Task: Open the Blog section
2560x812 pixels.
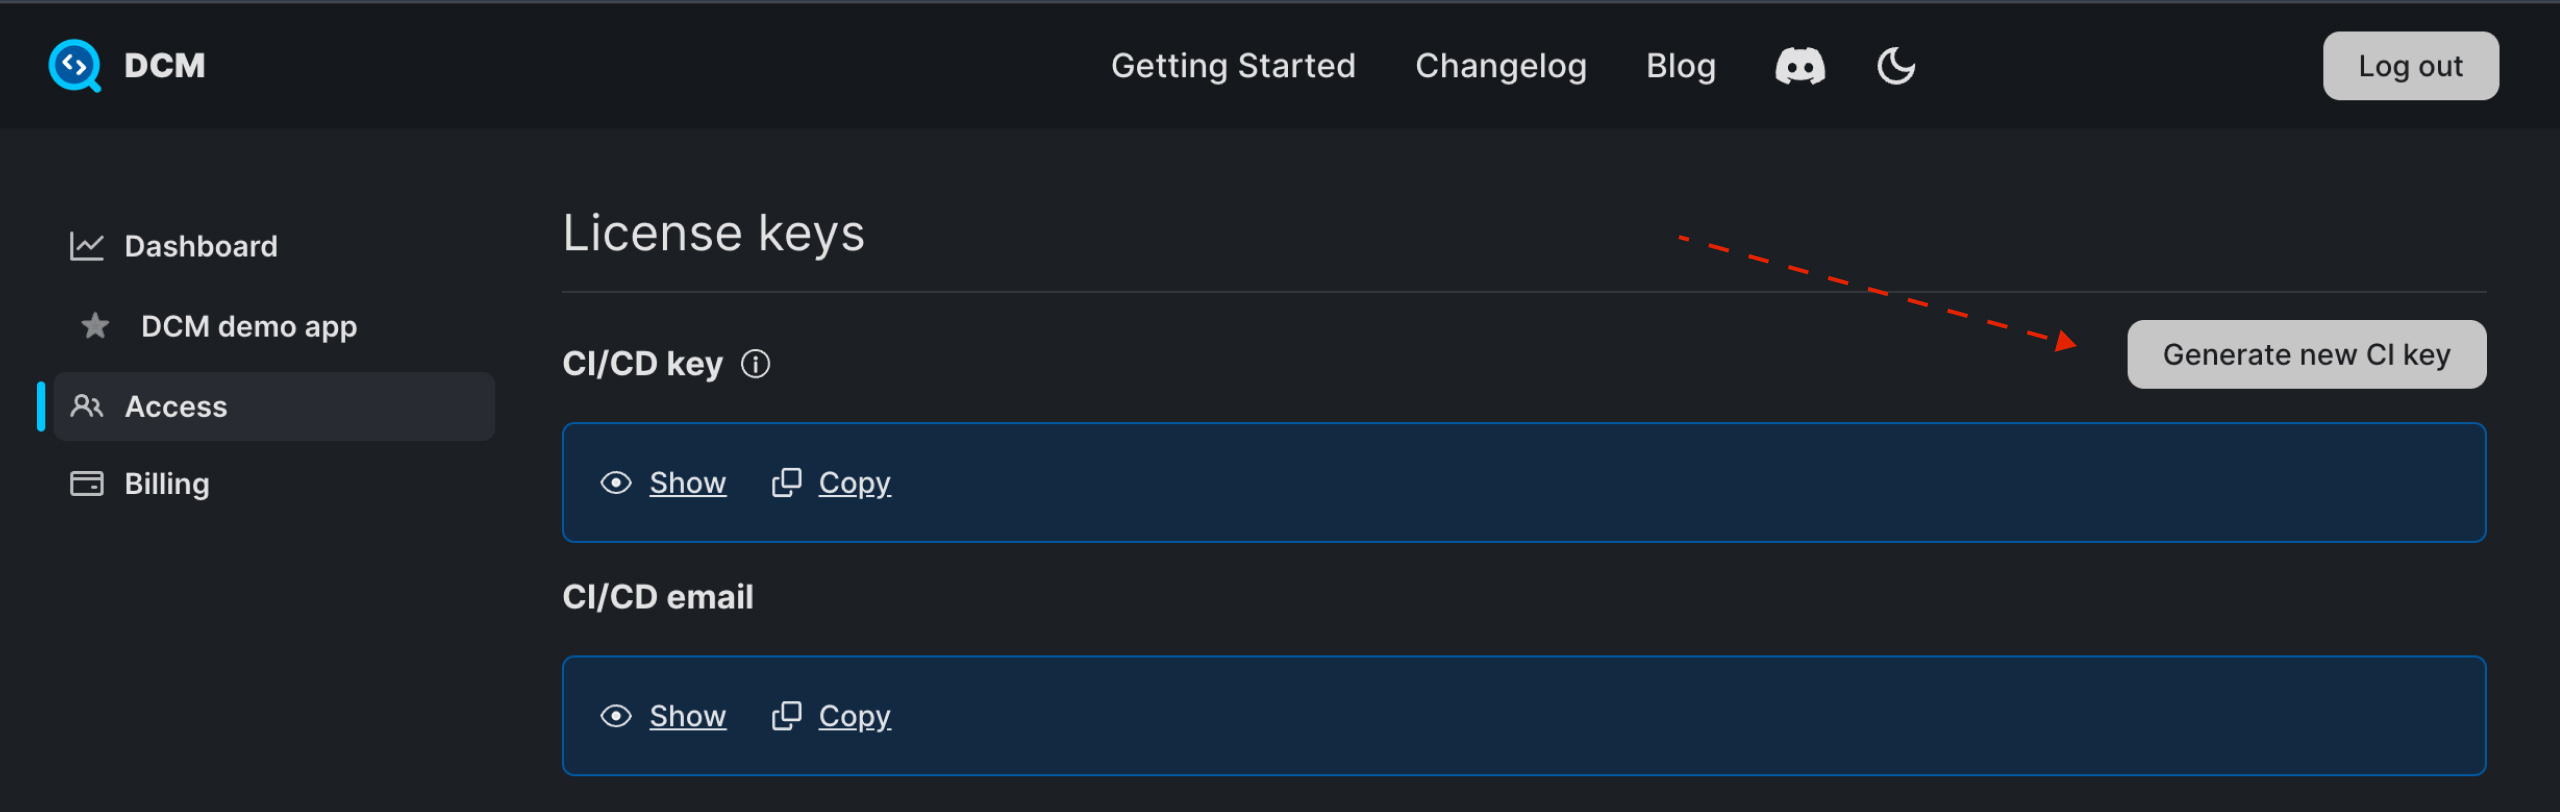Action: pyautogui.click(x=1680, y=65)
